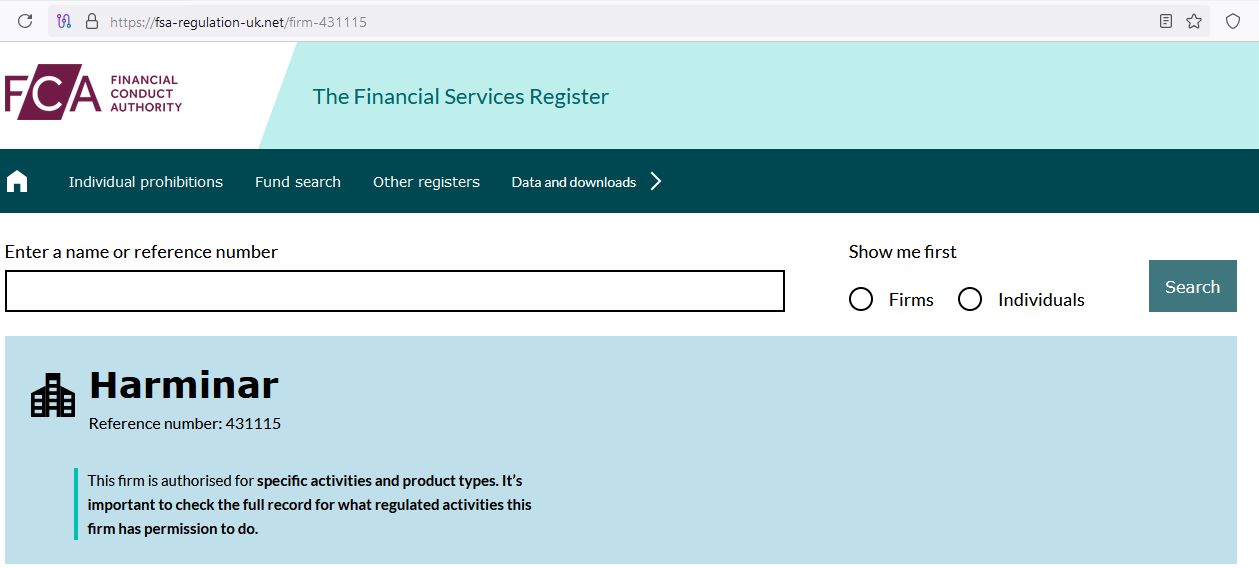Click the padlock site security icon

[x=92, y=21]
